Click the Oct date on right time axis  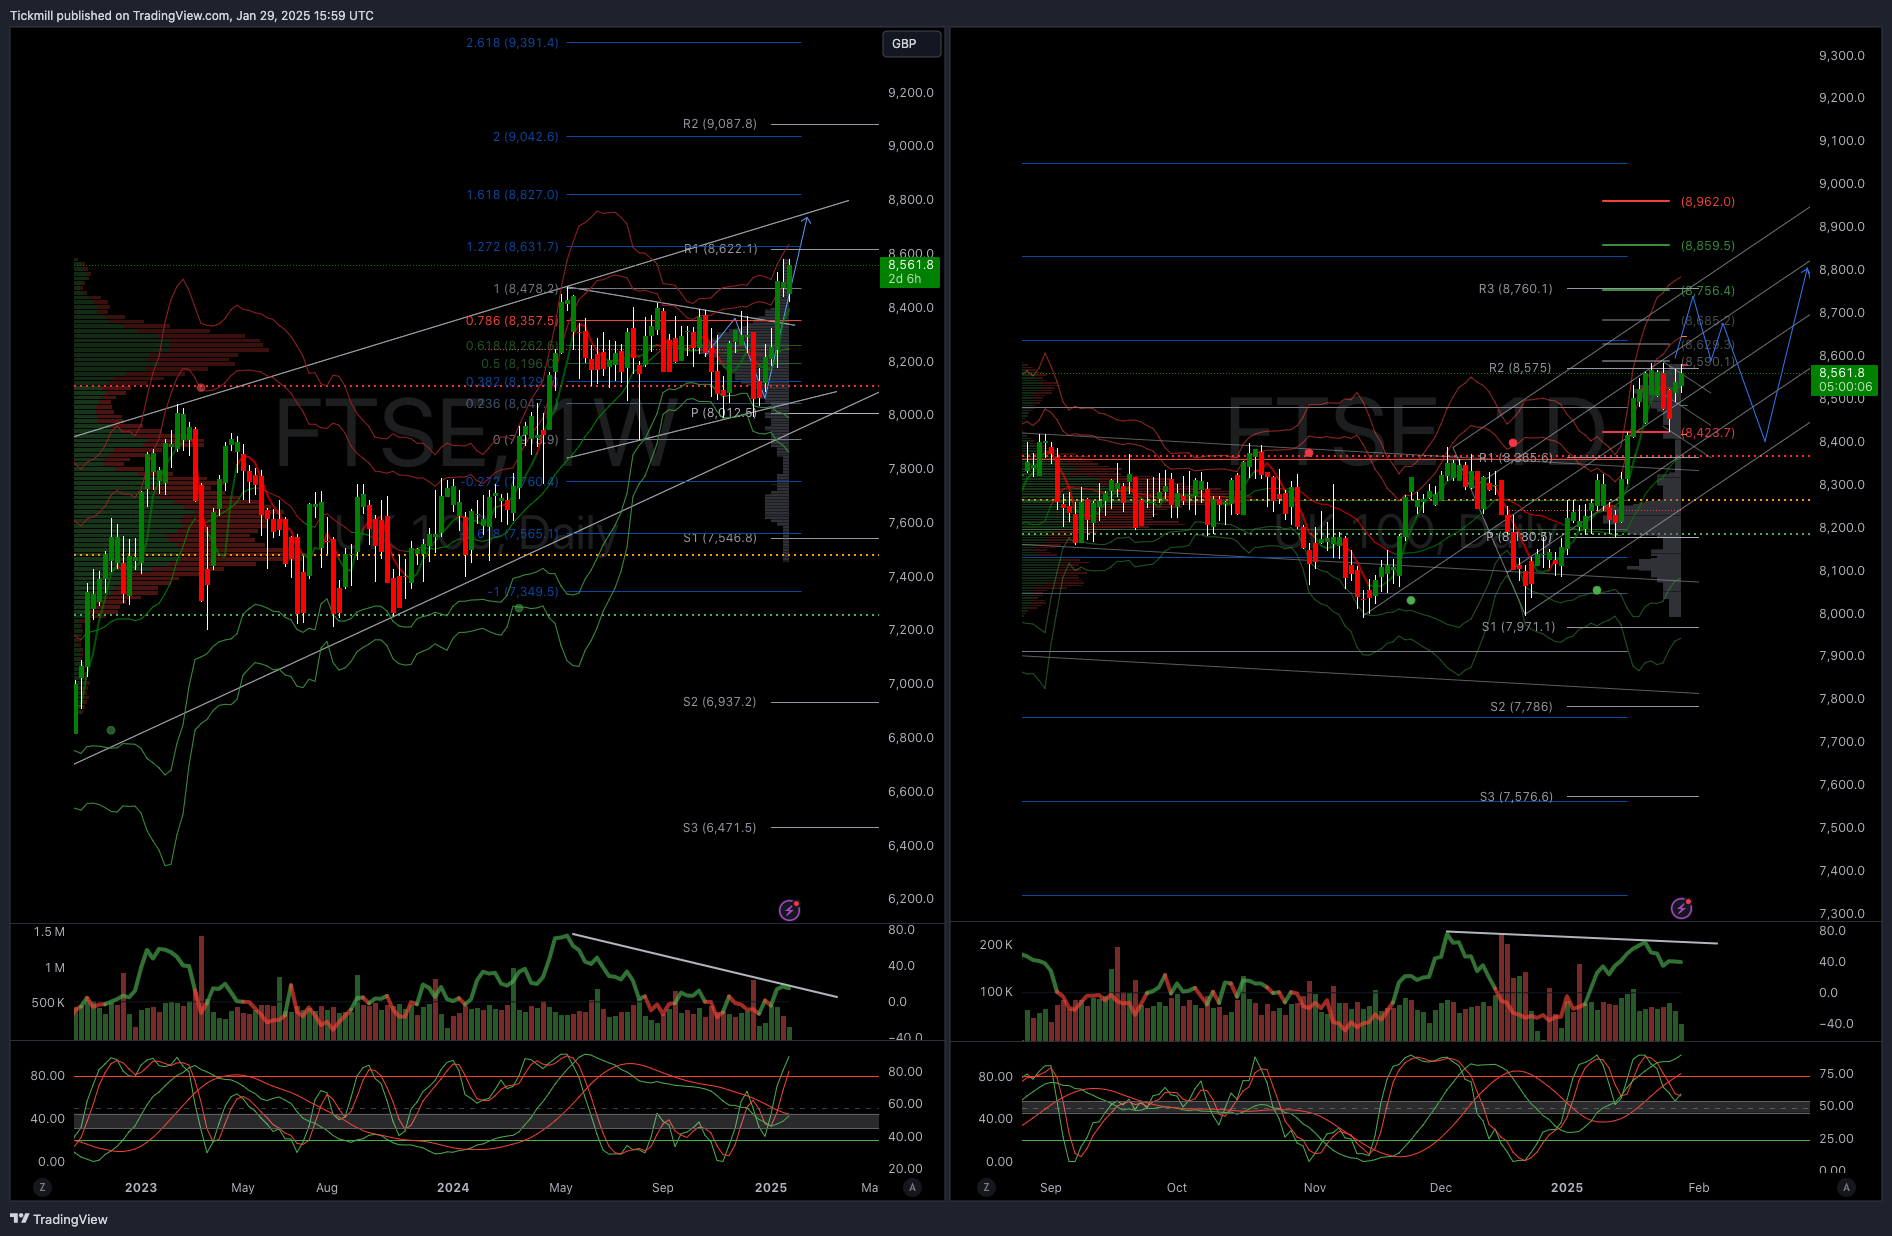pos(1177,1188)
